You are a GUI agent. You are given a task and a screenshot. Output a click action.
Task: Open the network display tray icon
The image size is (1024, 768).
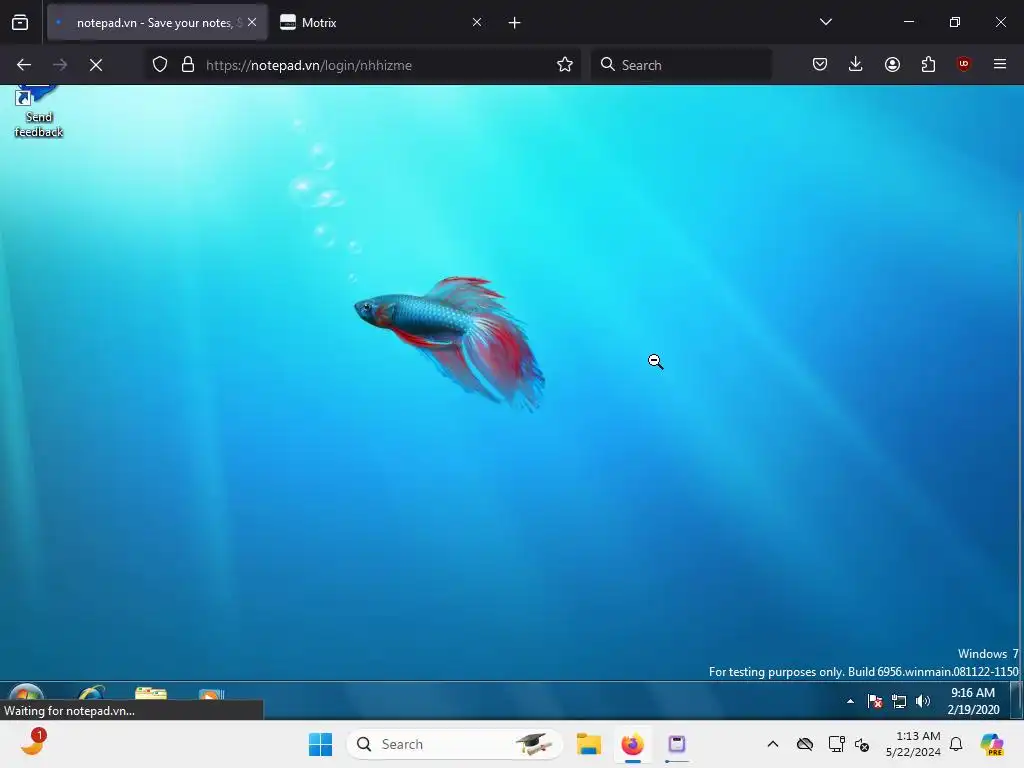(836, 744)
